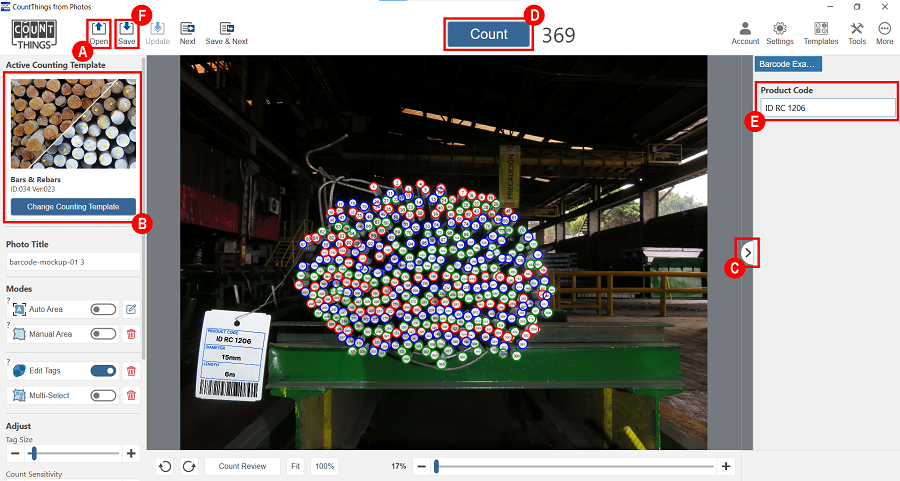Toggle the Auto Area mode switch
This screenshot has width=900, height=481.
[103, 310]
